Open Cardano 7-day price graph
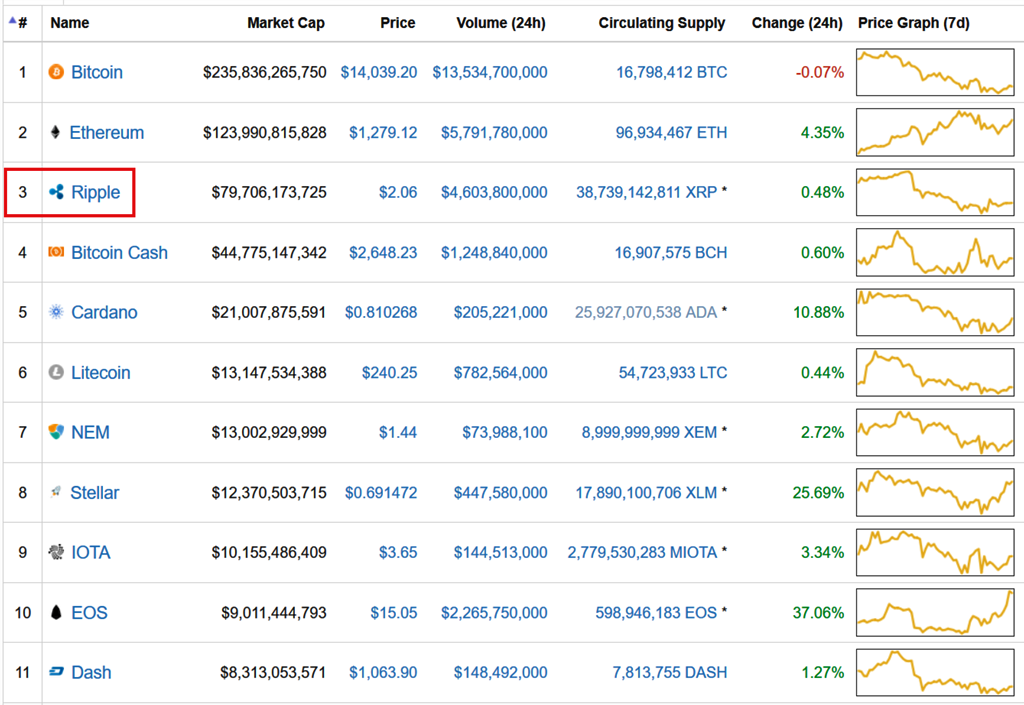The width and height of the screenshot is (1024, 705). 935,313
